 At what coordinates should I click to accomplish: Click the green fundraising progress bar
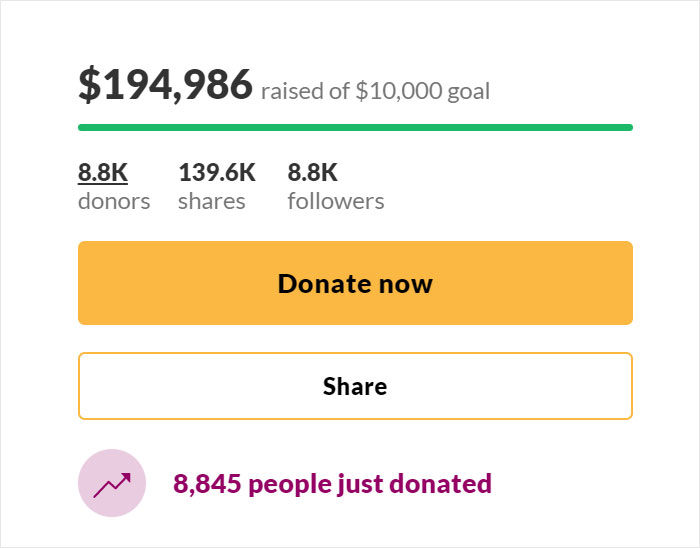[x=355, y=128]
